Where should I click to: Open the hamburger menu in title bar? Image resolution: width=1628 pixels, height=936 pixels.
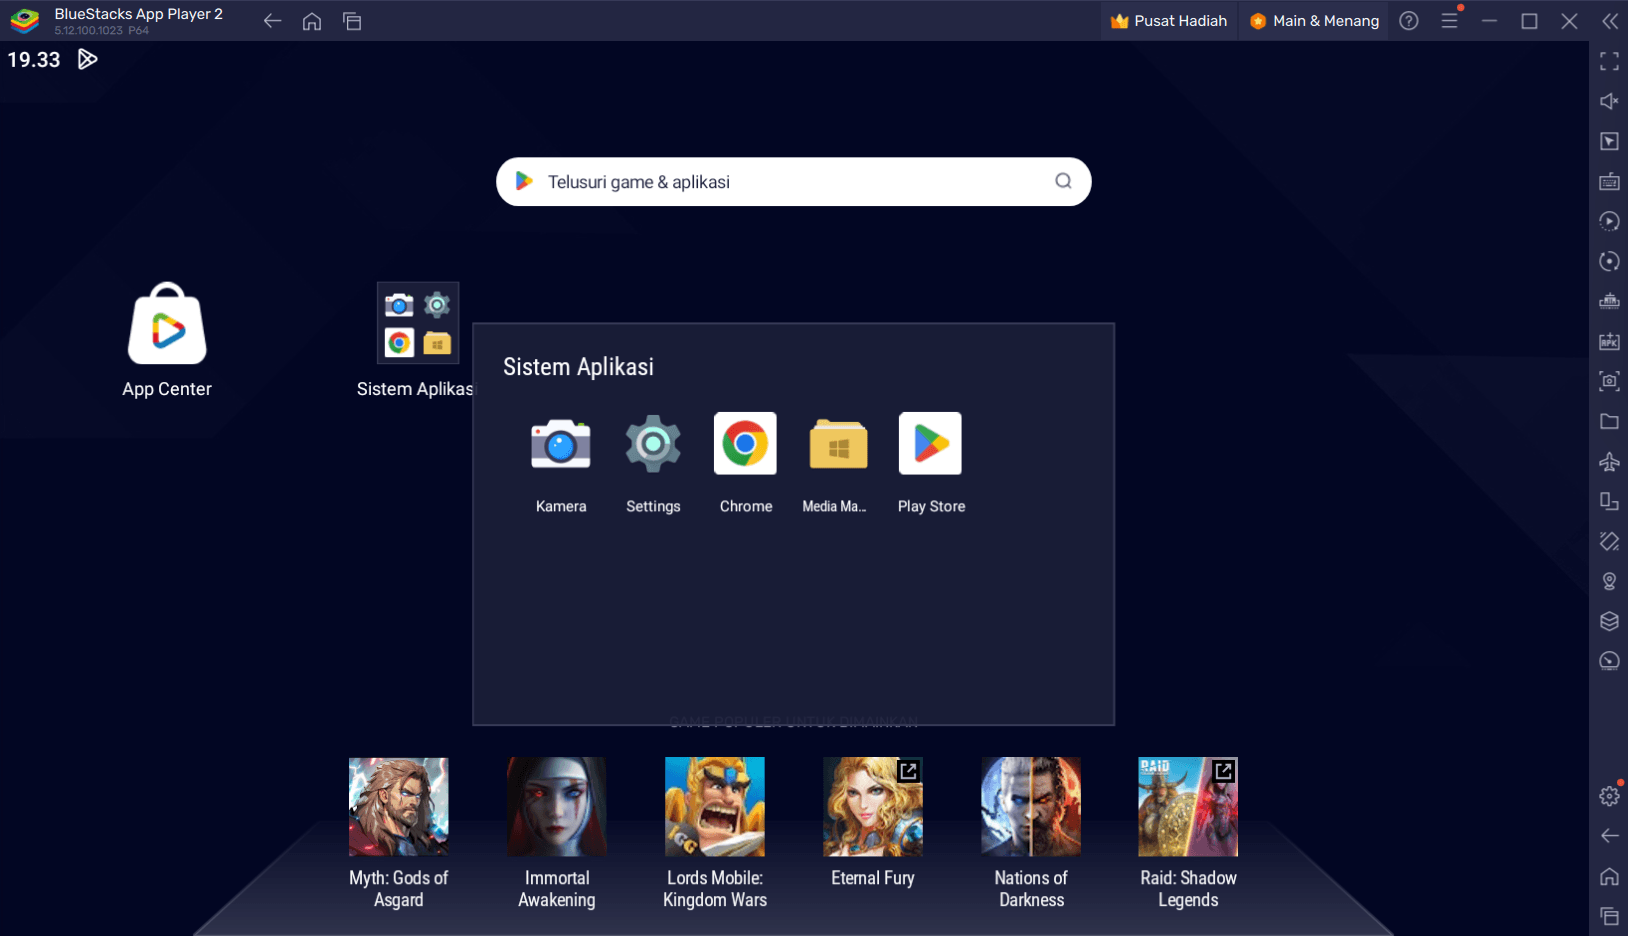tap(1449, 21)
